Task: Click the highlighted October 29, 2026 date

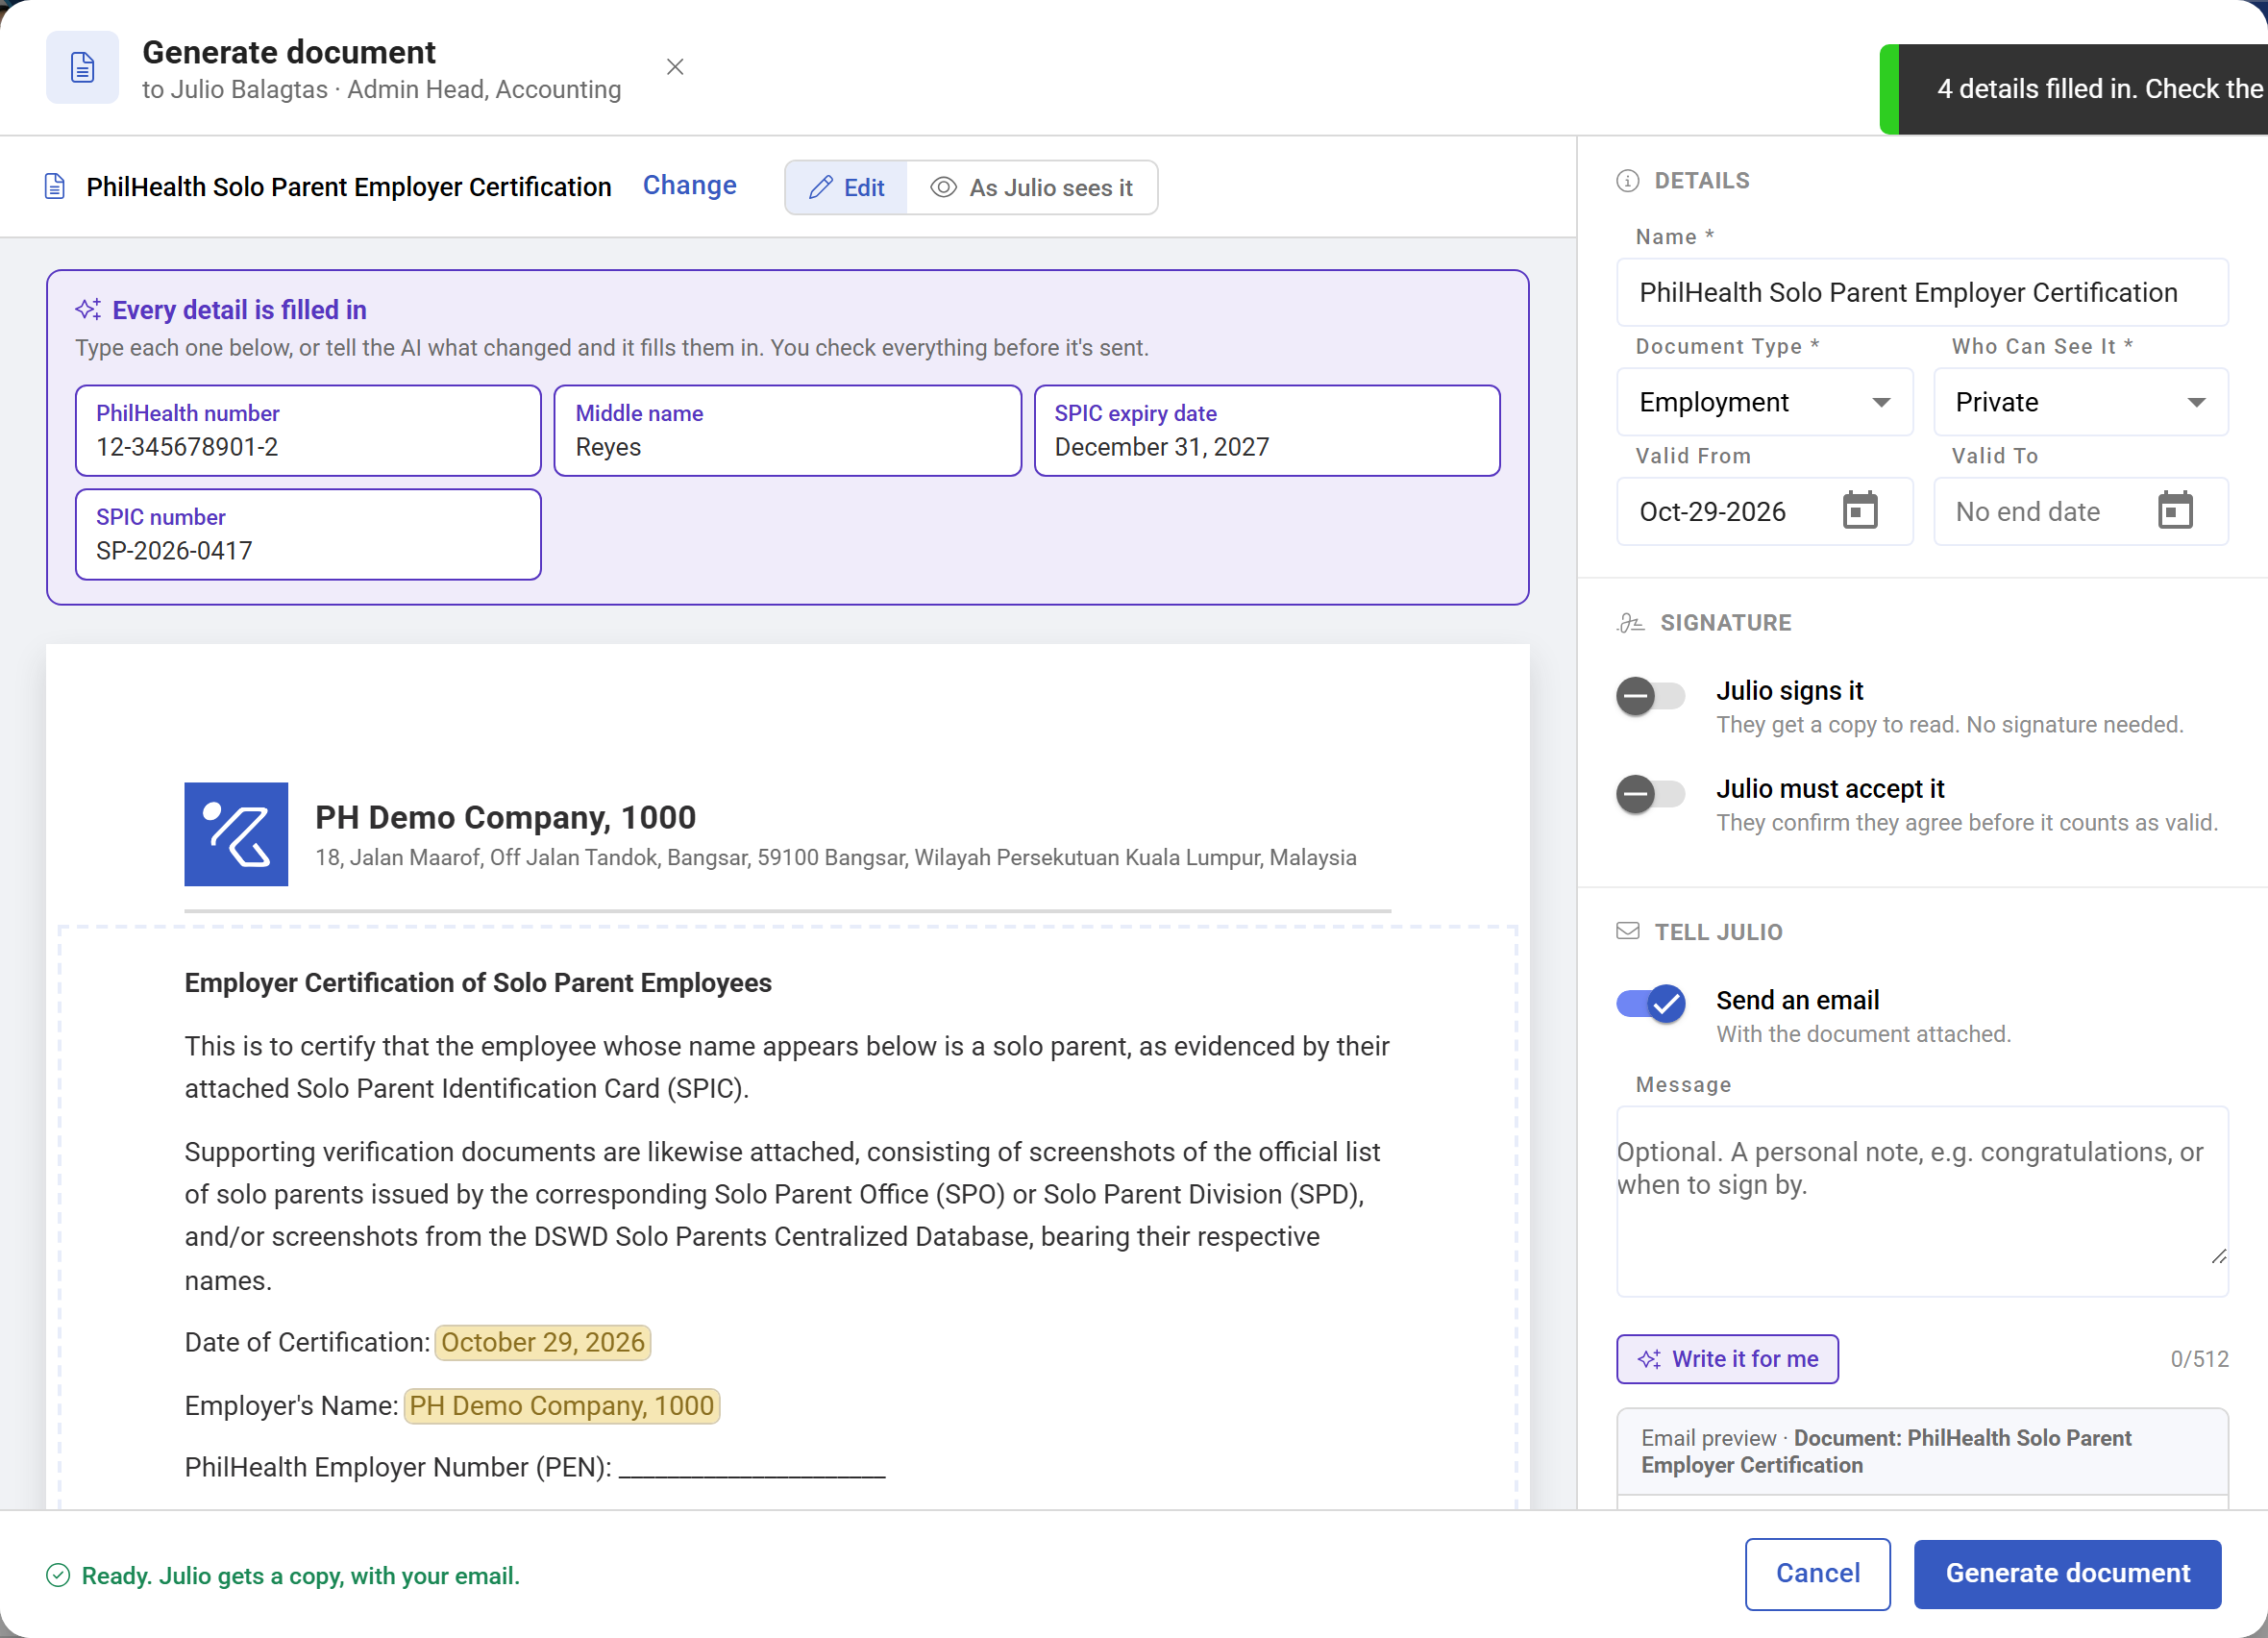Action: [543, 1342]
